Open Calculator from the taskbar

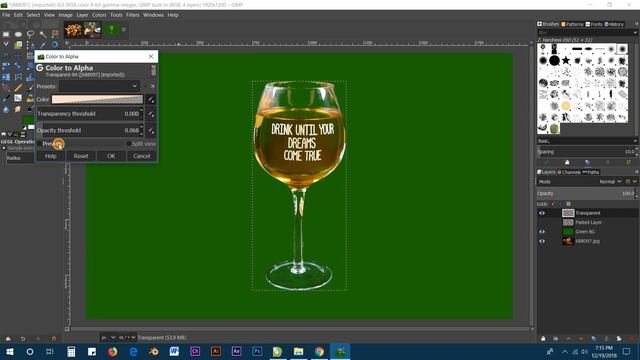coord(71,351)
